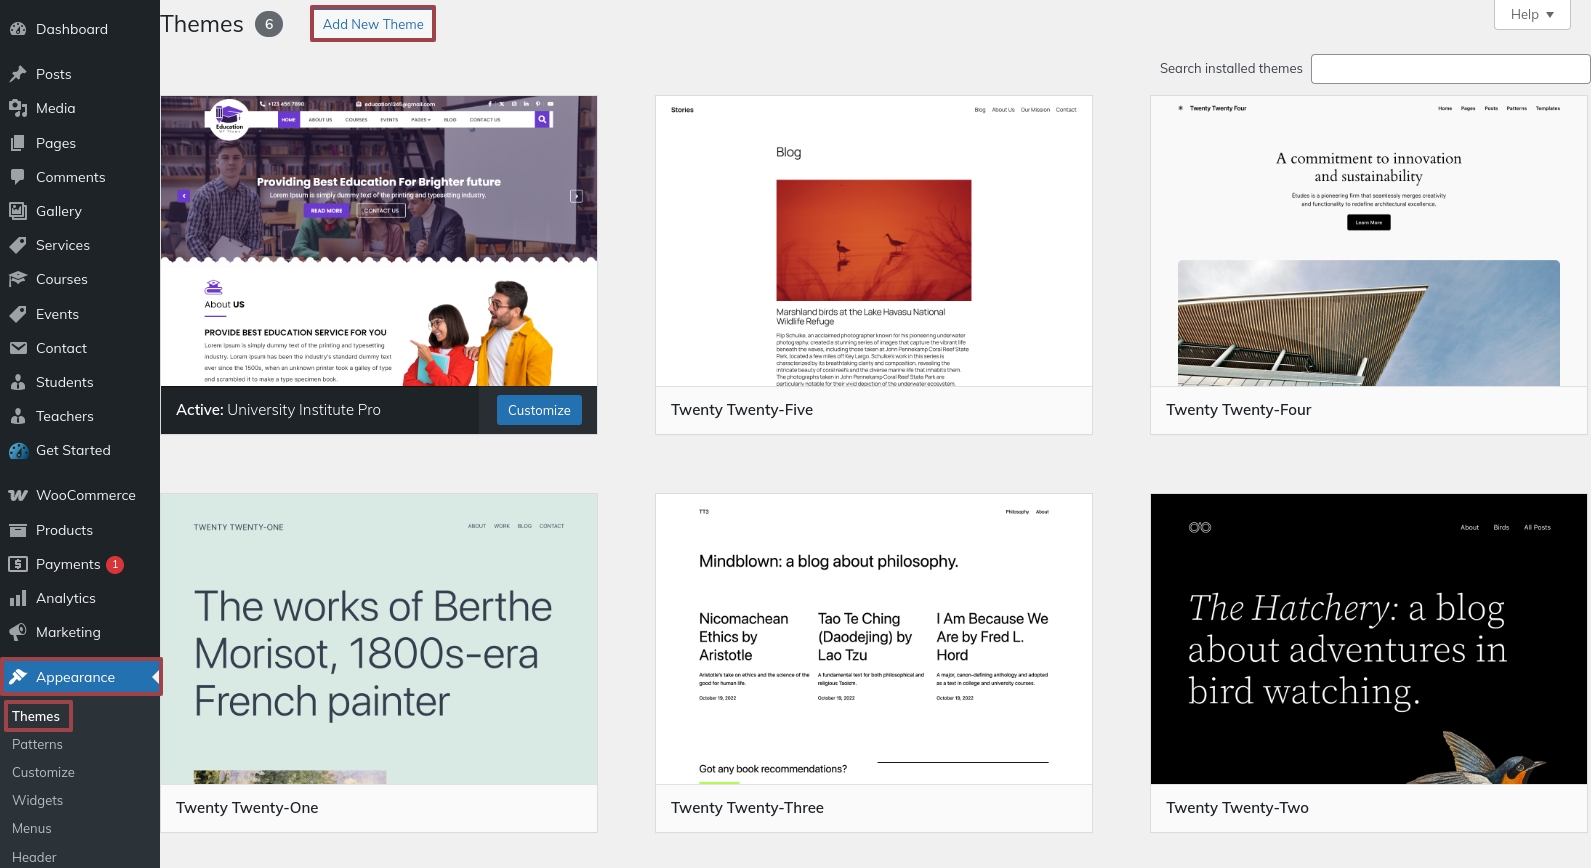Open Customize submenu item
1591x868 pixels.
tap(43, 772)
